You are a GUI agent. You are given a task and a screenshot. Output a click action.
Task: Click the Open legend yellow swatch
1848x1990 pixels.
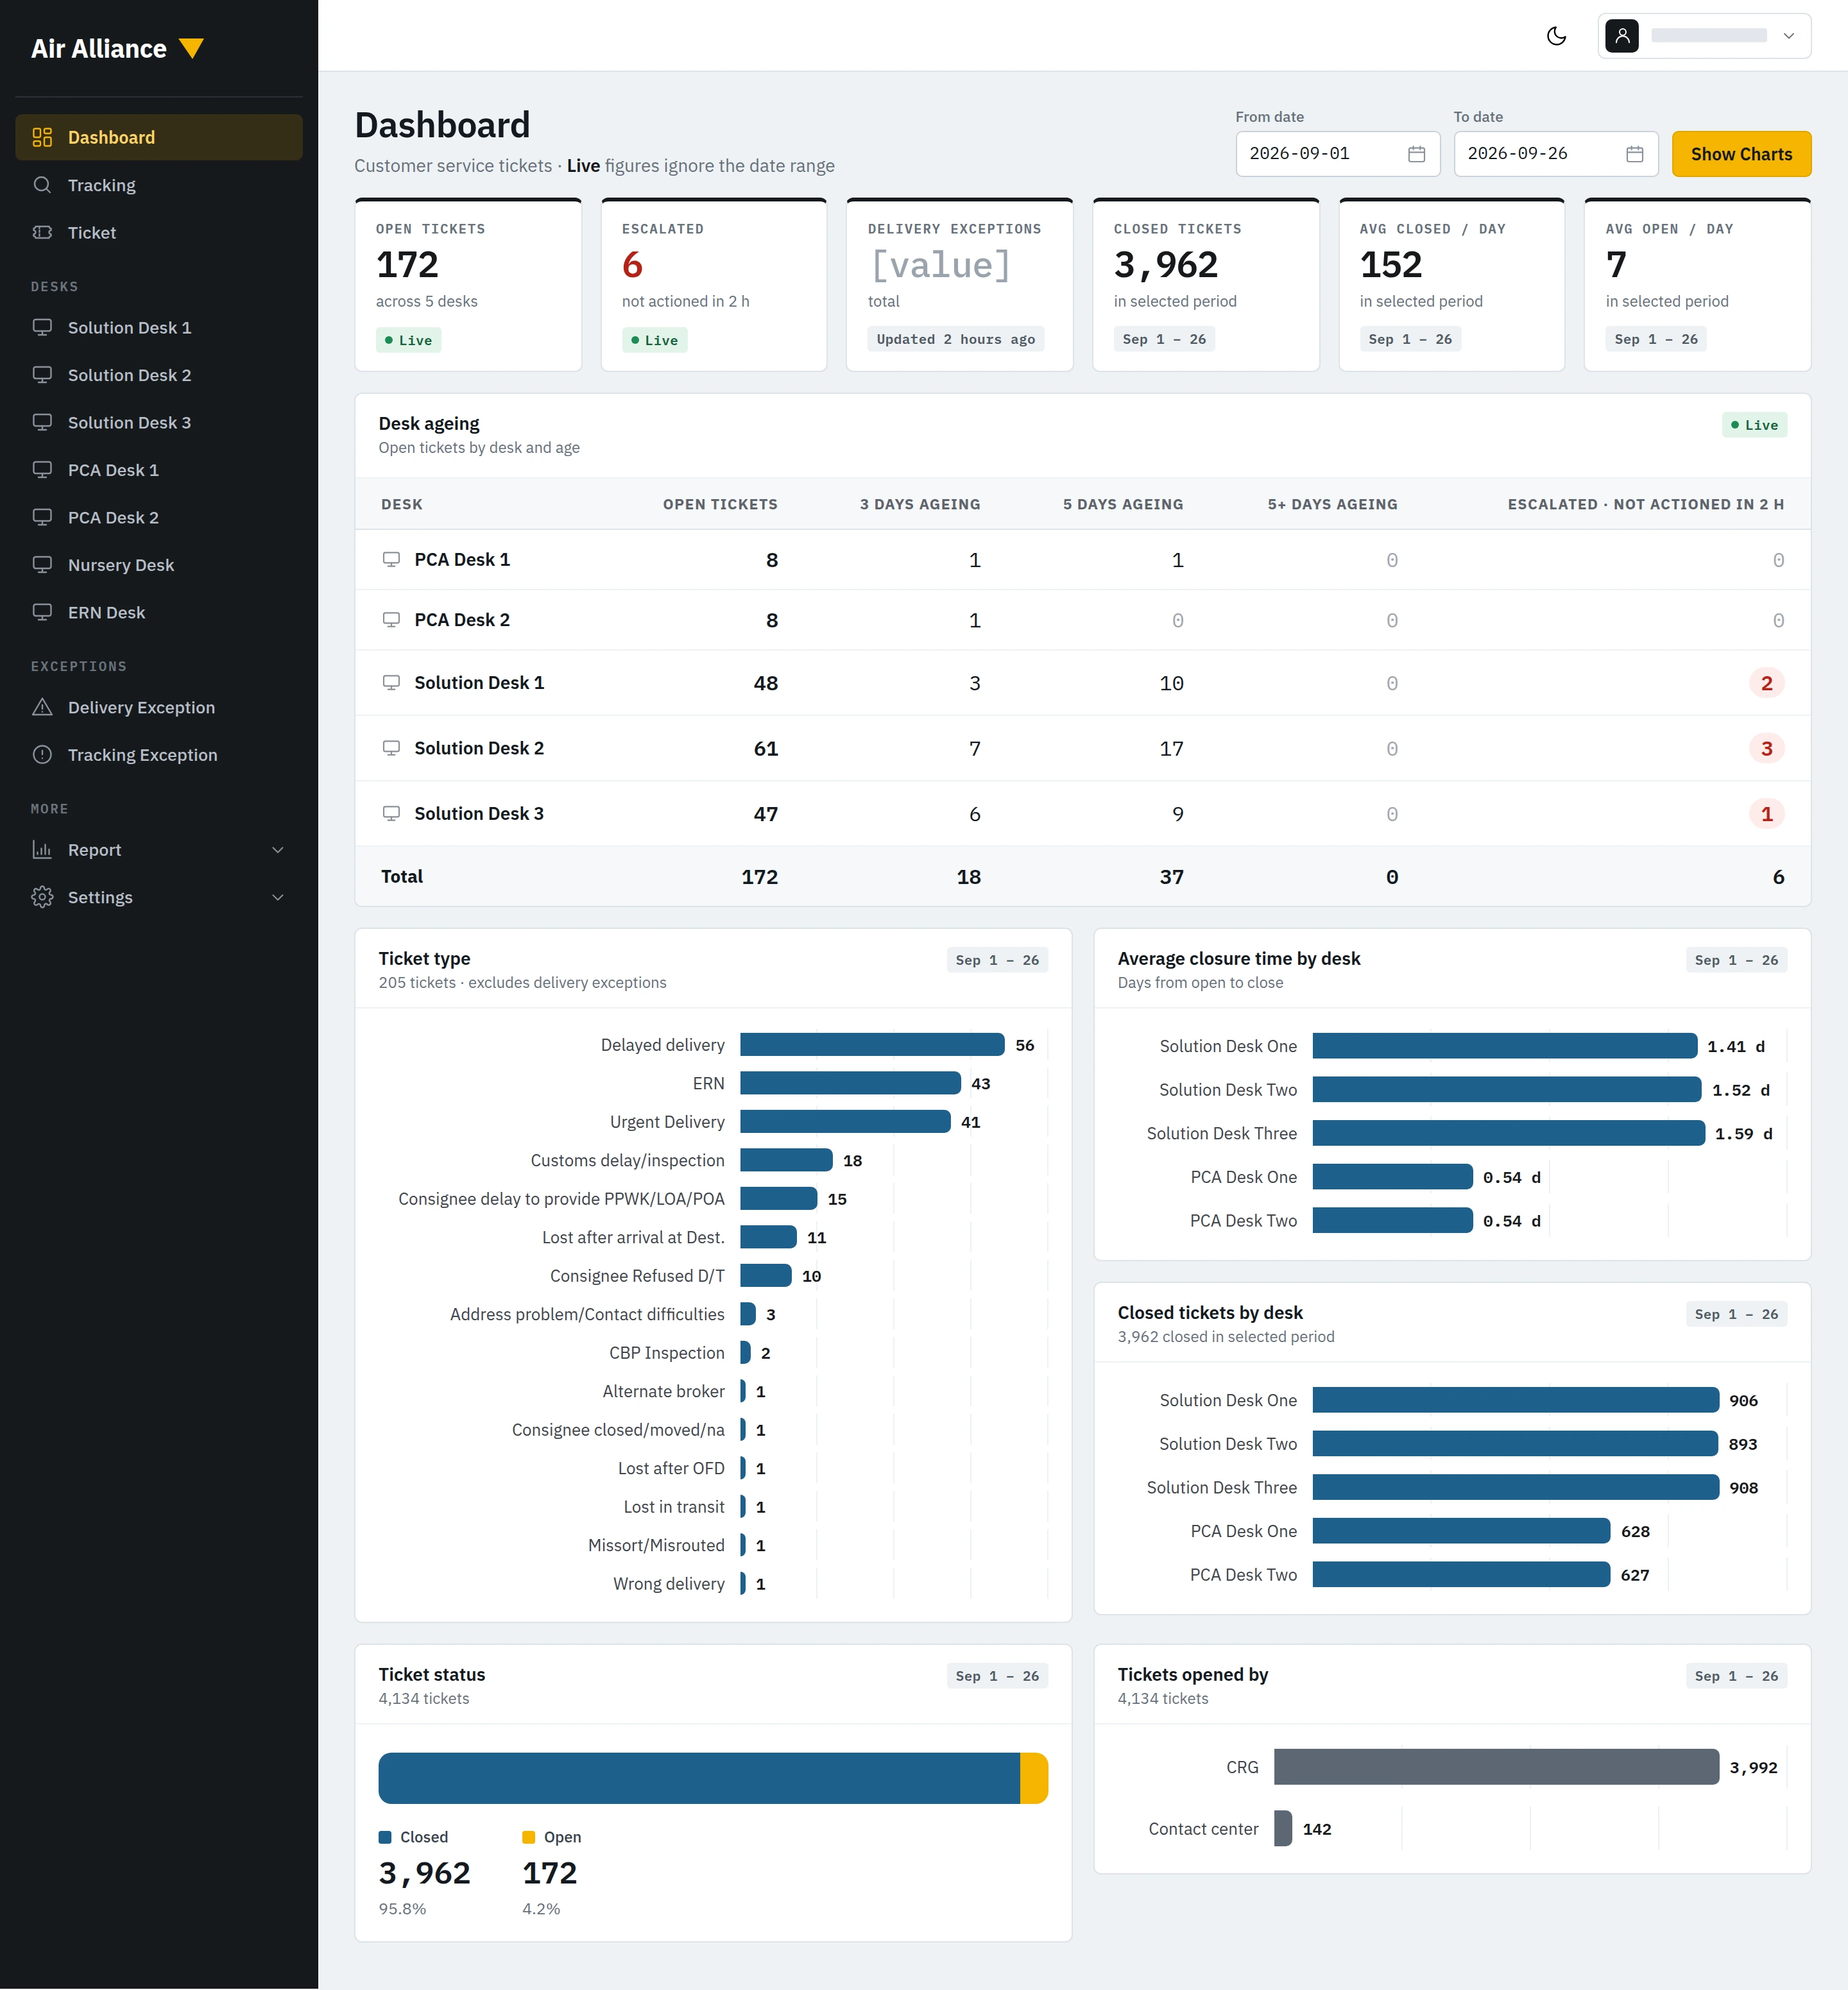coord(528,1837)
